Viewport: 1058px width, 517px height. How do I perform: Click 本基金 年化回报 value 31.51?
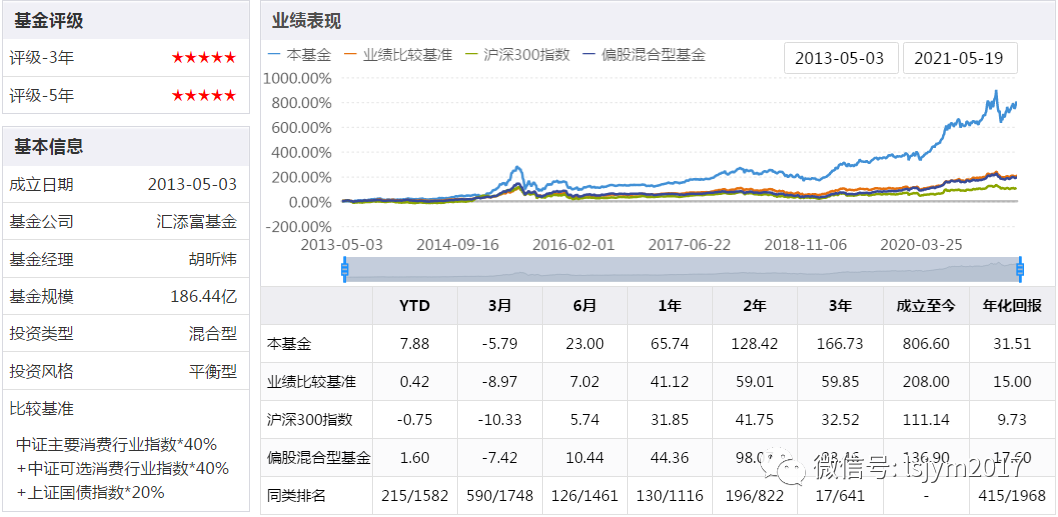(x=1011, y=344)
